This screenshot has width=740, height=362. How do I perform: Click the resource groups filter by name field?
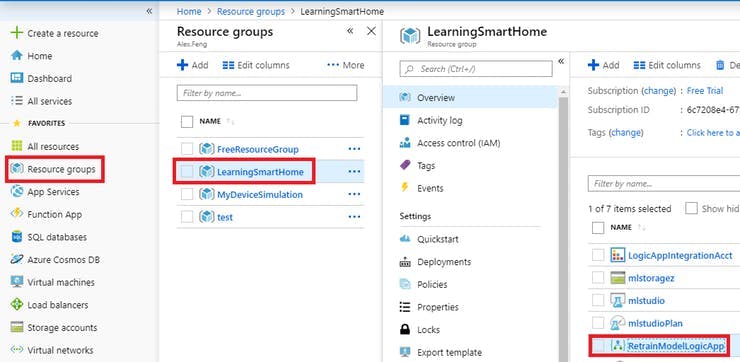pyautogui.click(x=267, y=93)
